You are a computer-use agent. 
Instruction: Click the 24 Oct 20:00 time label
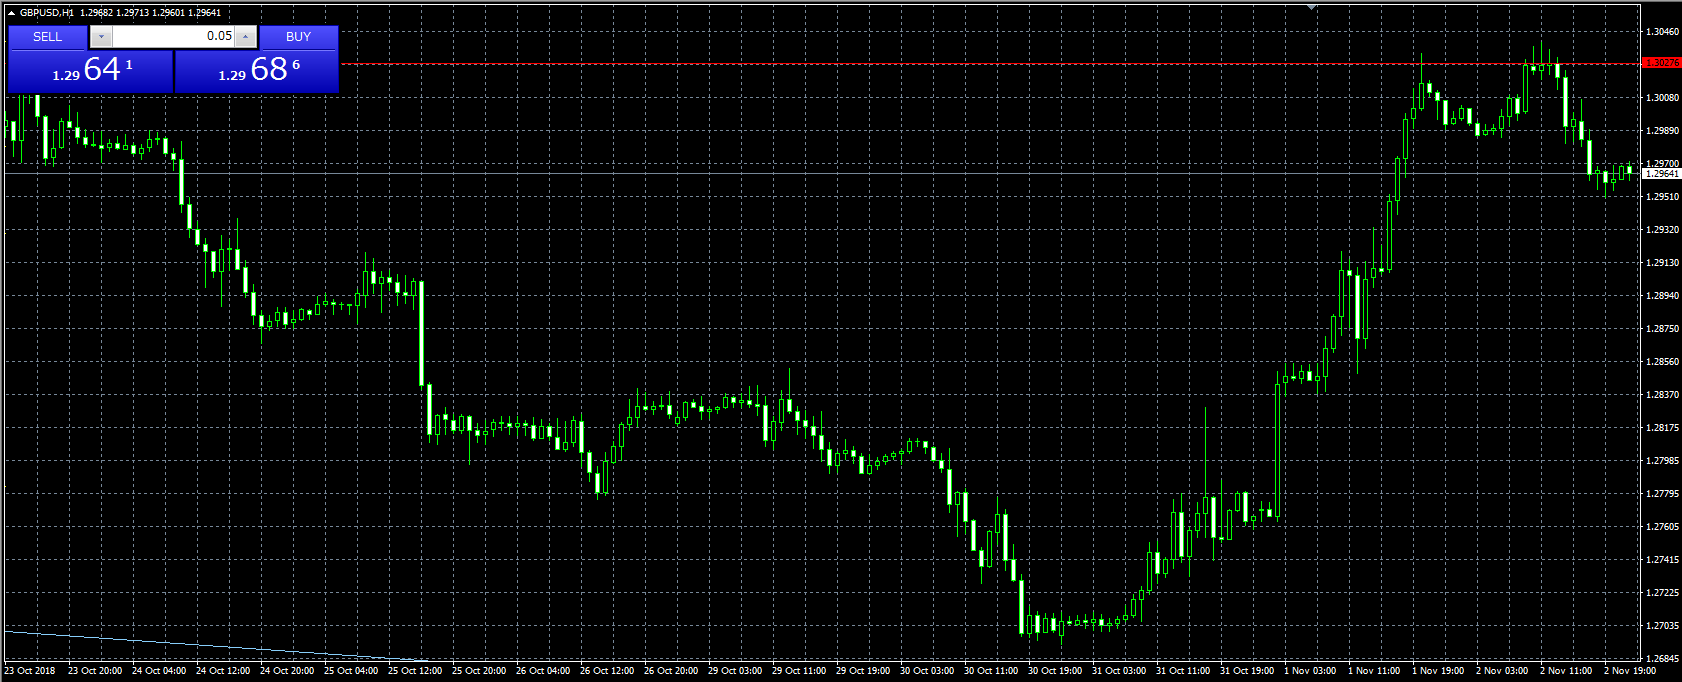pyautogui.click(x=287, y=671)
